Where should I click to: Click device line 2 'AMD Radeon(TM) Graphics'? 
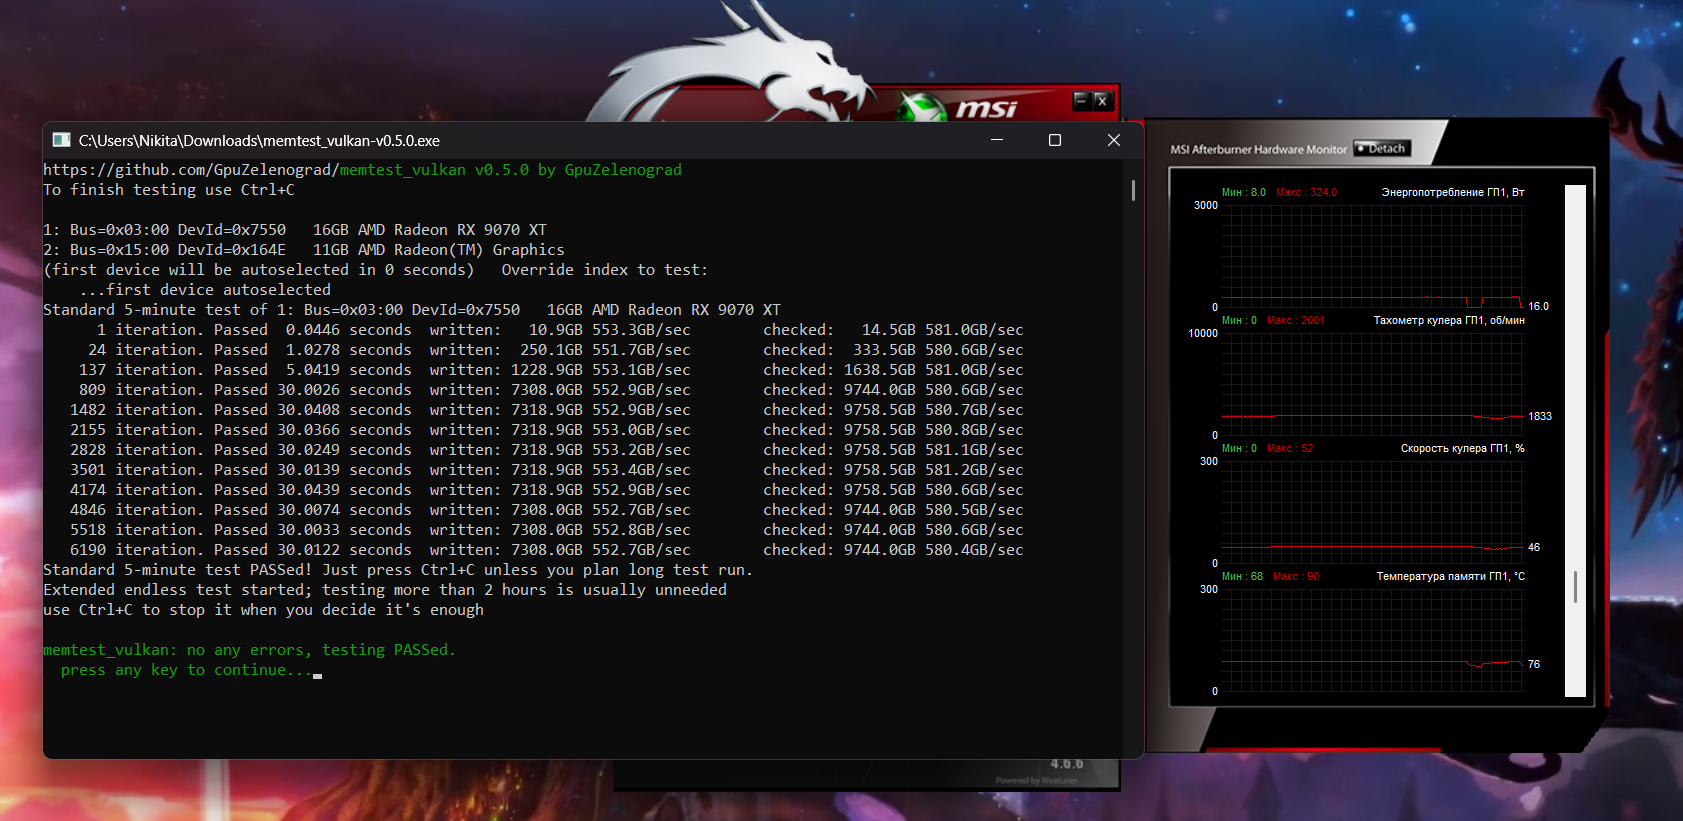[304, 250]
